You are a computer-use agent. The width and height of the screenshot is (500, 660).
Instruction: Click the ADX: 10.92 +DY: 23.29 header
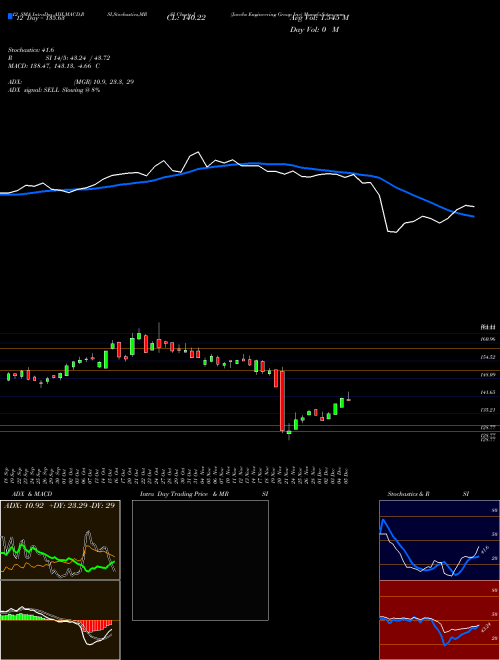(59, 506)
